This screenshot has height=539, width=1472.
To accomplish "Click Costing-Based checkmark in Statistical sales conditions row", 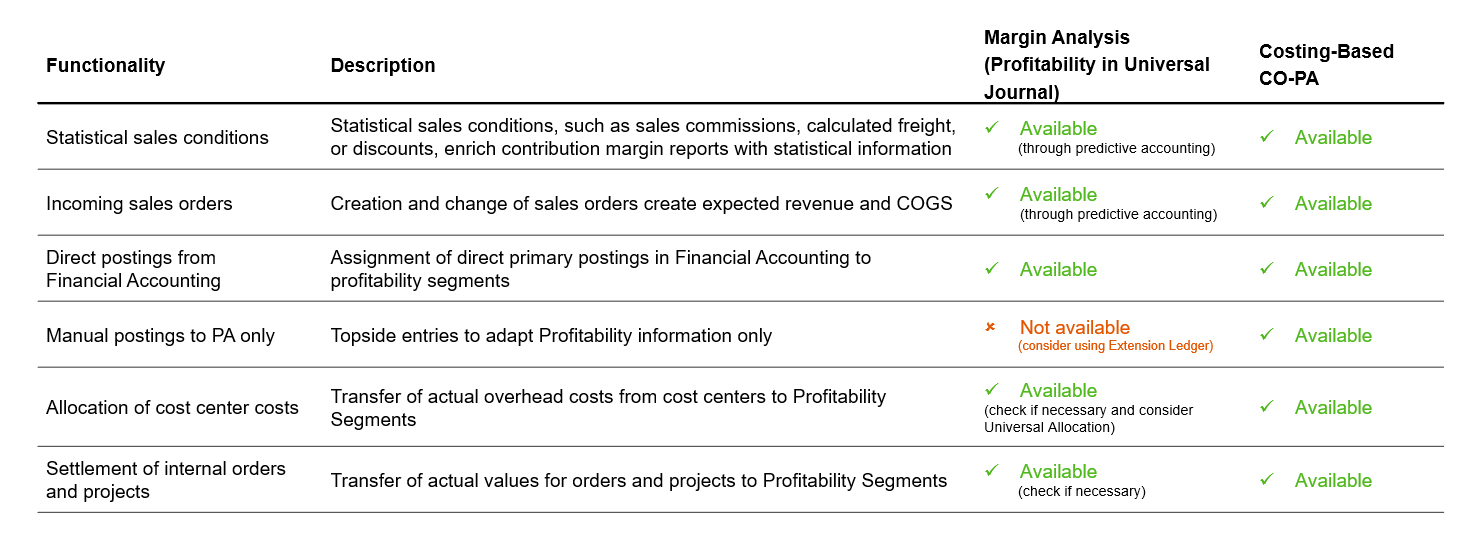I will click(1266, 137).
